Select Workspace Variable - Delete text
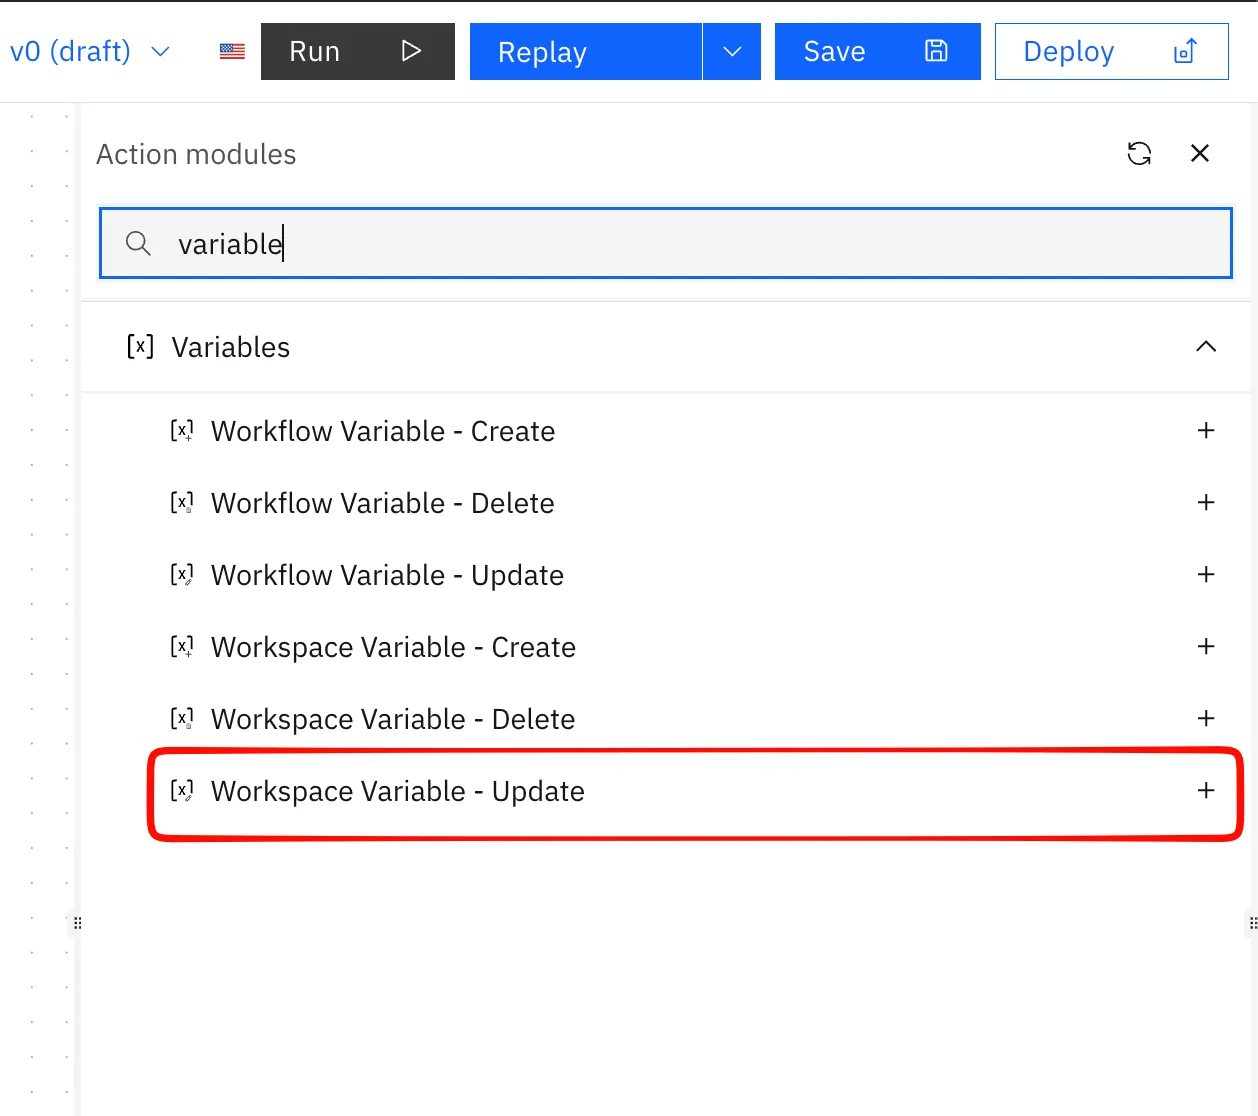The height and width of the screenshot is (1116, 1258). tap(393, 719)
